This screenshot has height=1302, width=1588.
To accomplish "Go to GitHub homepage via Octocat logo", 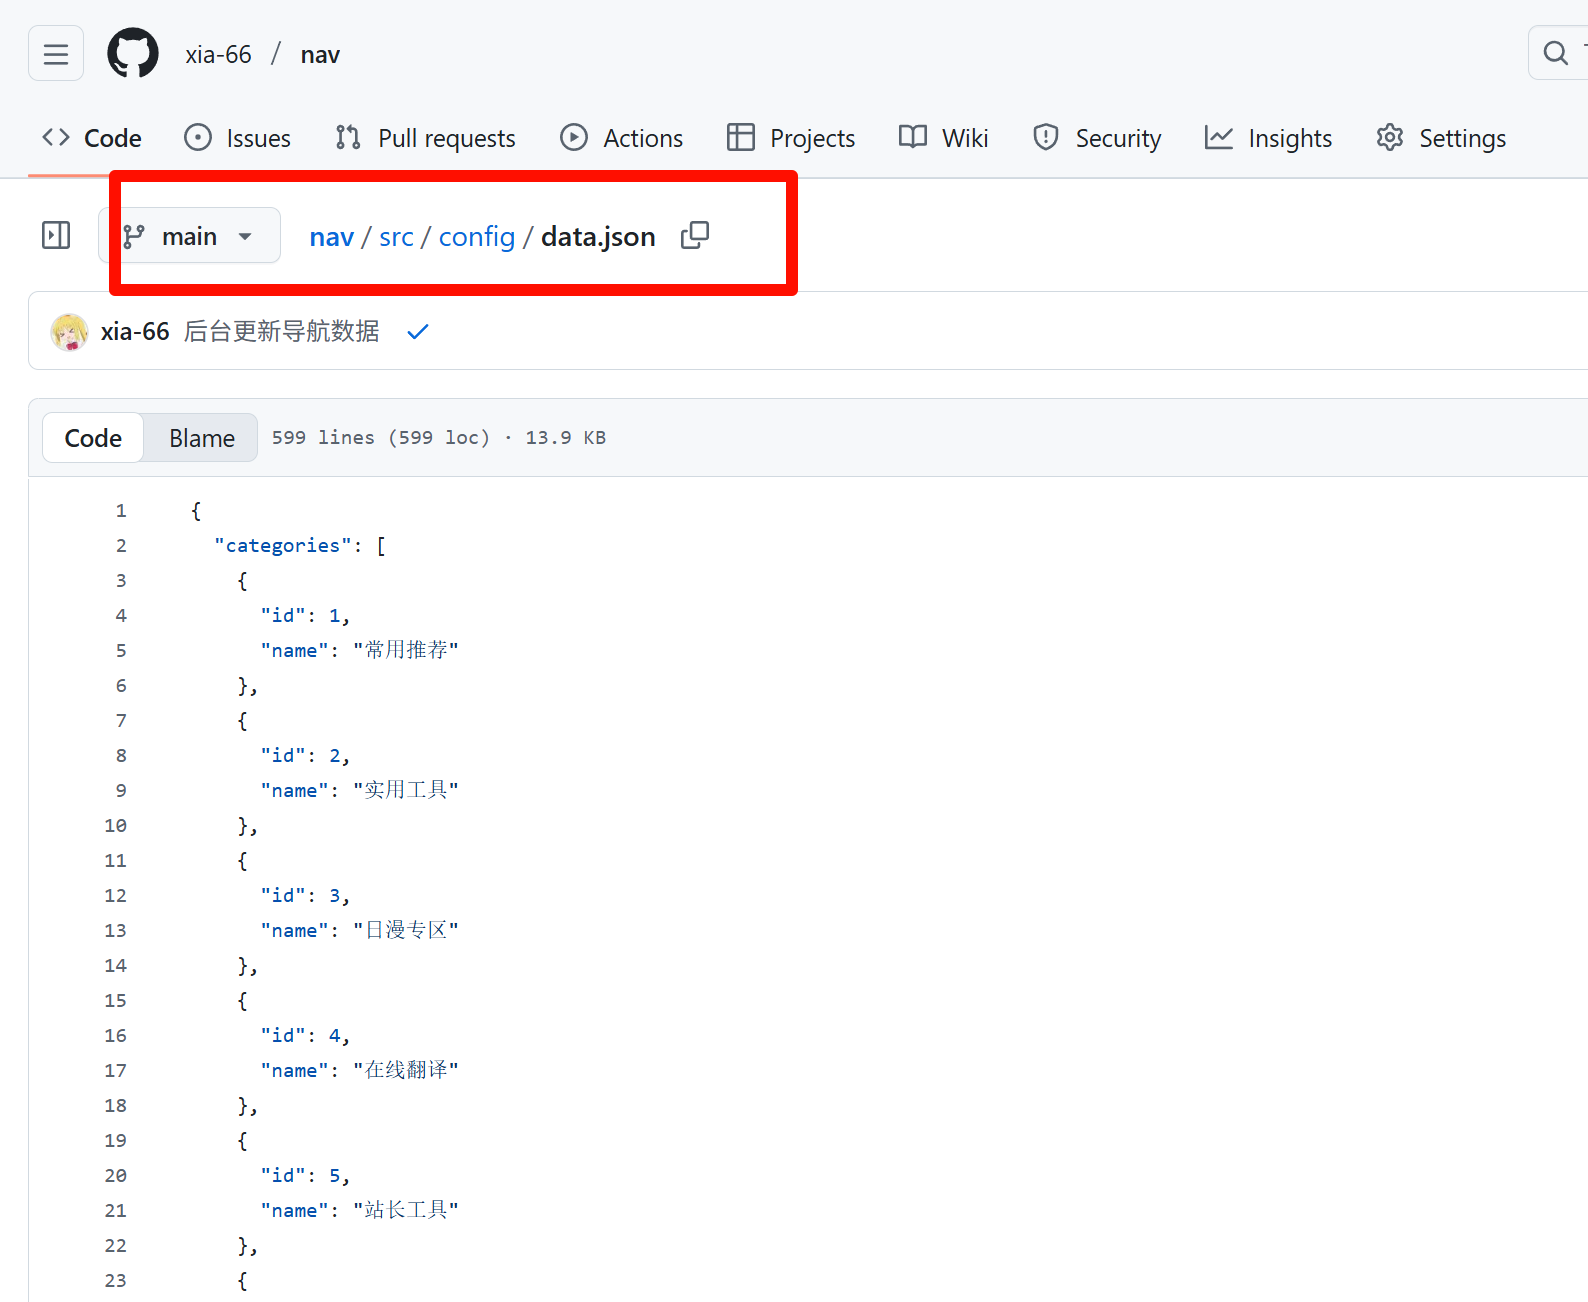I will 133,53.
